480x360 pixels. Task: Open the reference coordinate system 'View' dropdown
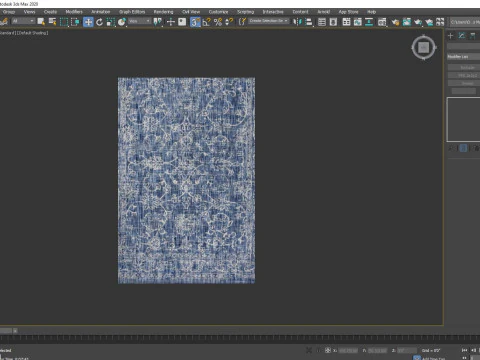point(140,21)
